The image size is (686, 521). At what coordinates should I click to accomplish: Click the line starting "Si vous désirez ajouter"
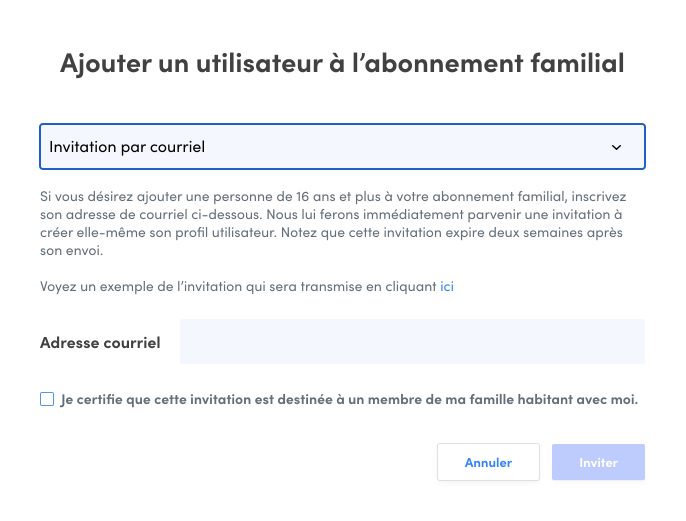(340, 195)
